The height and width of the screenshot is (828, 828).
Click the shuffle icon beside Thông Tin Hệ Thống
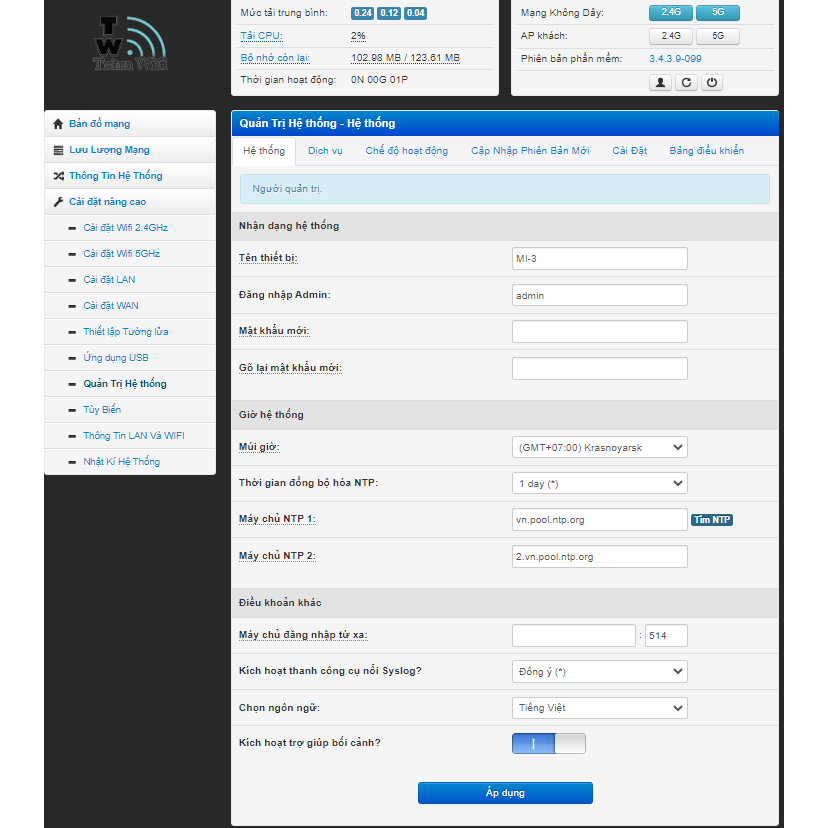[x=58, y=176]
